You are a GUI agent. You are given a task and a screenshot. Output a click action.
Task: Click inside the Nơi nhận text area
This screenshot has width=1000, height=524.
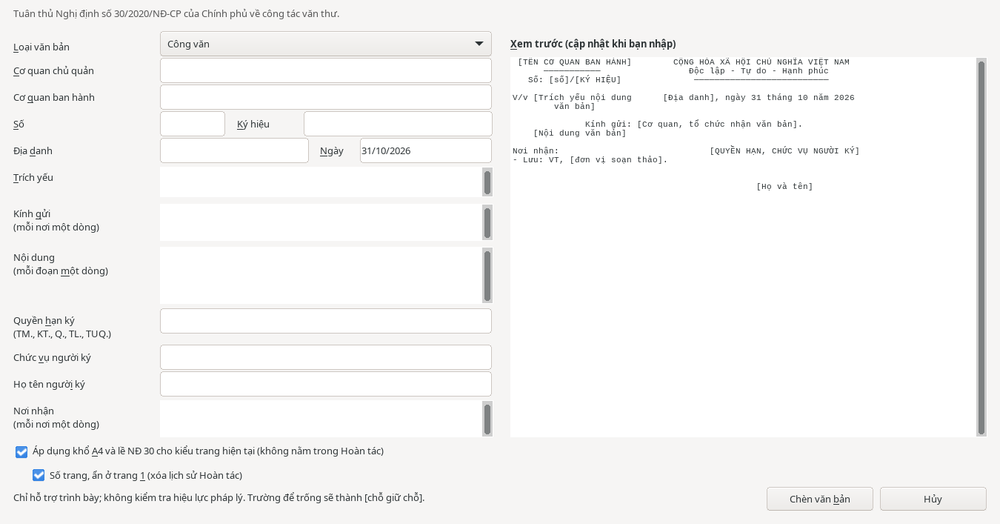321,418
